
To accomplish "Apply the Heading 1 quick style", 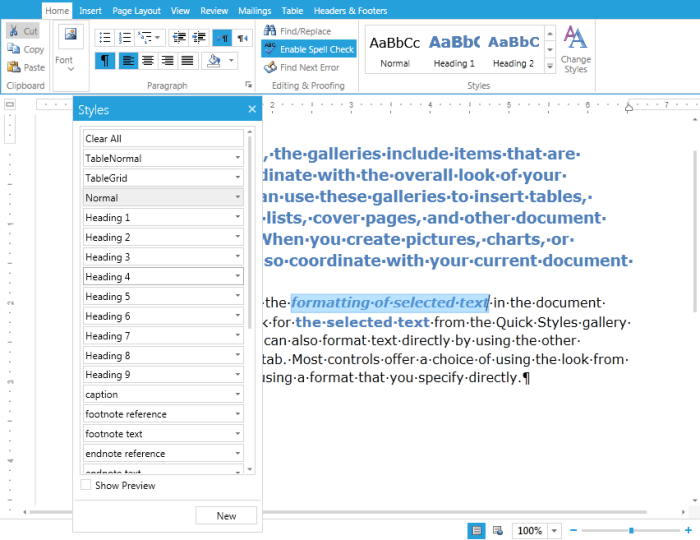I will point(454,49).
